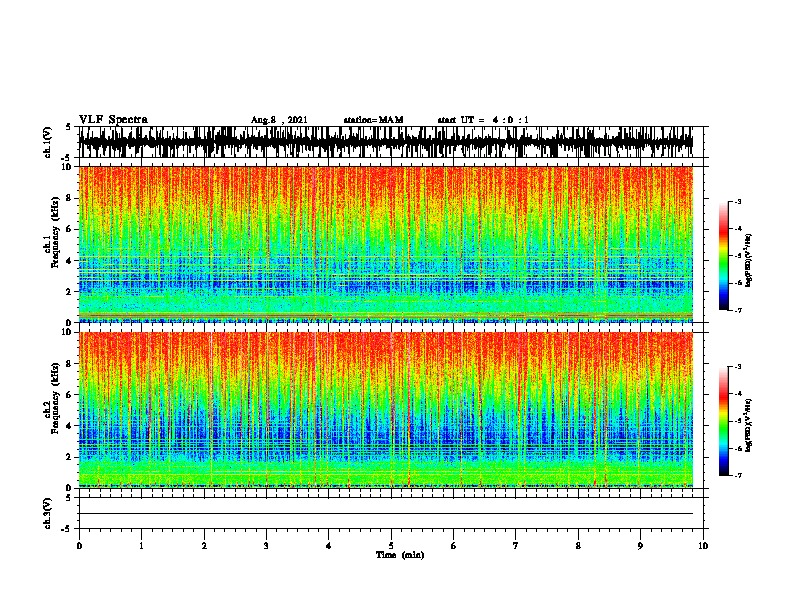Click the black ch.1 voltage waveform trace

click(385, 142)
